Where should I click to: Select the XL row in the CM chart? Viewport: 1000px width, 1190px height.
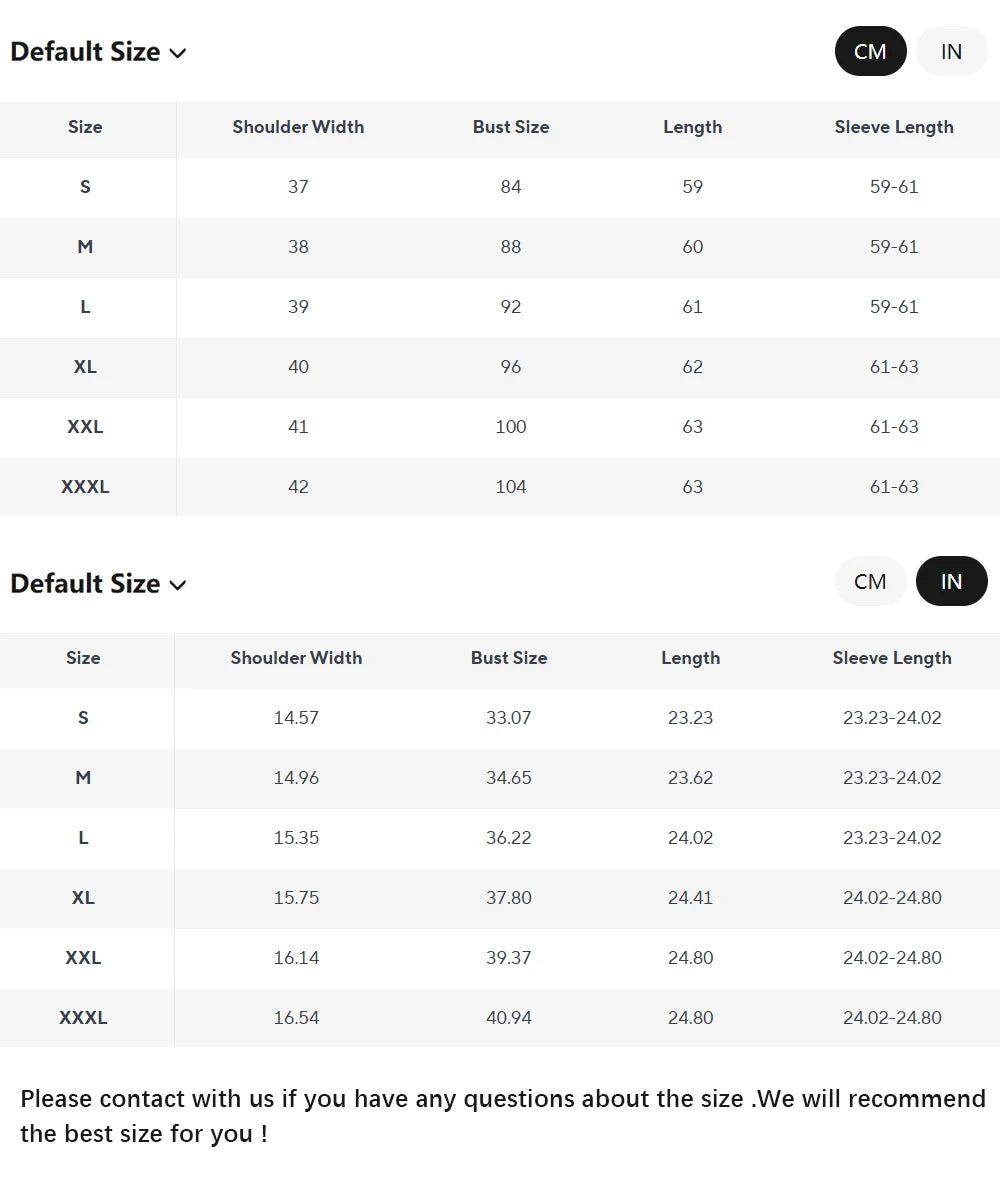point(85,367)
